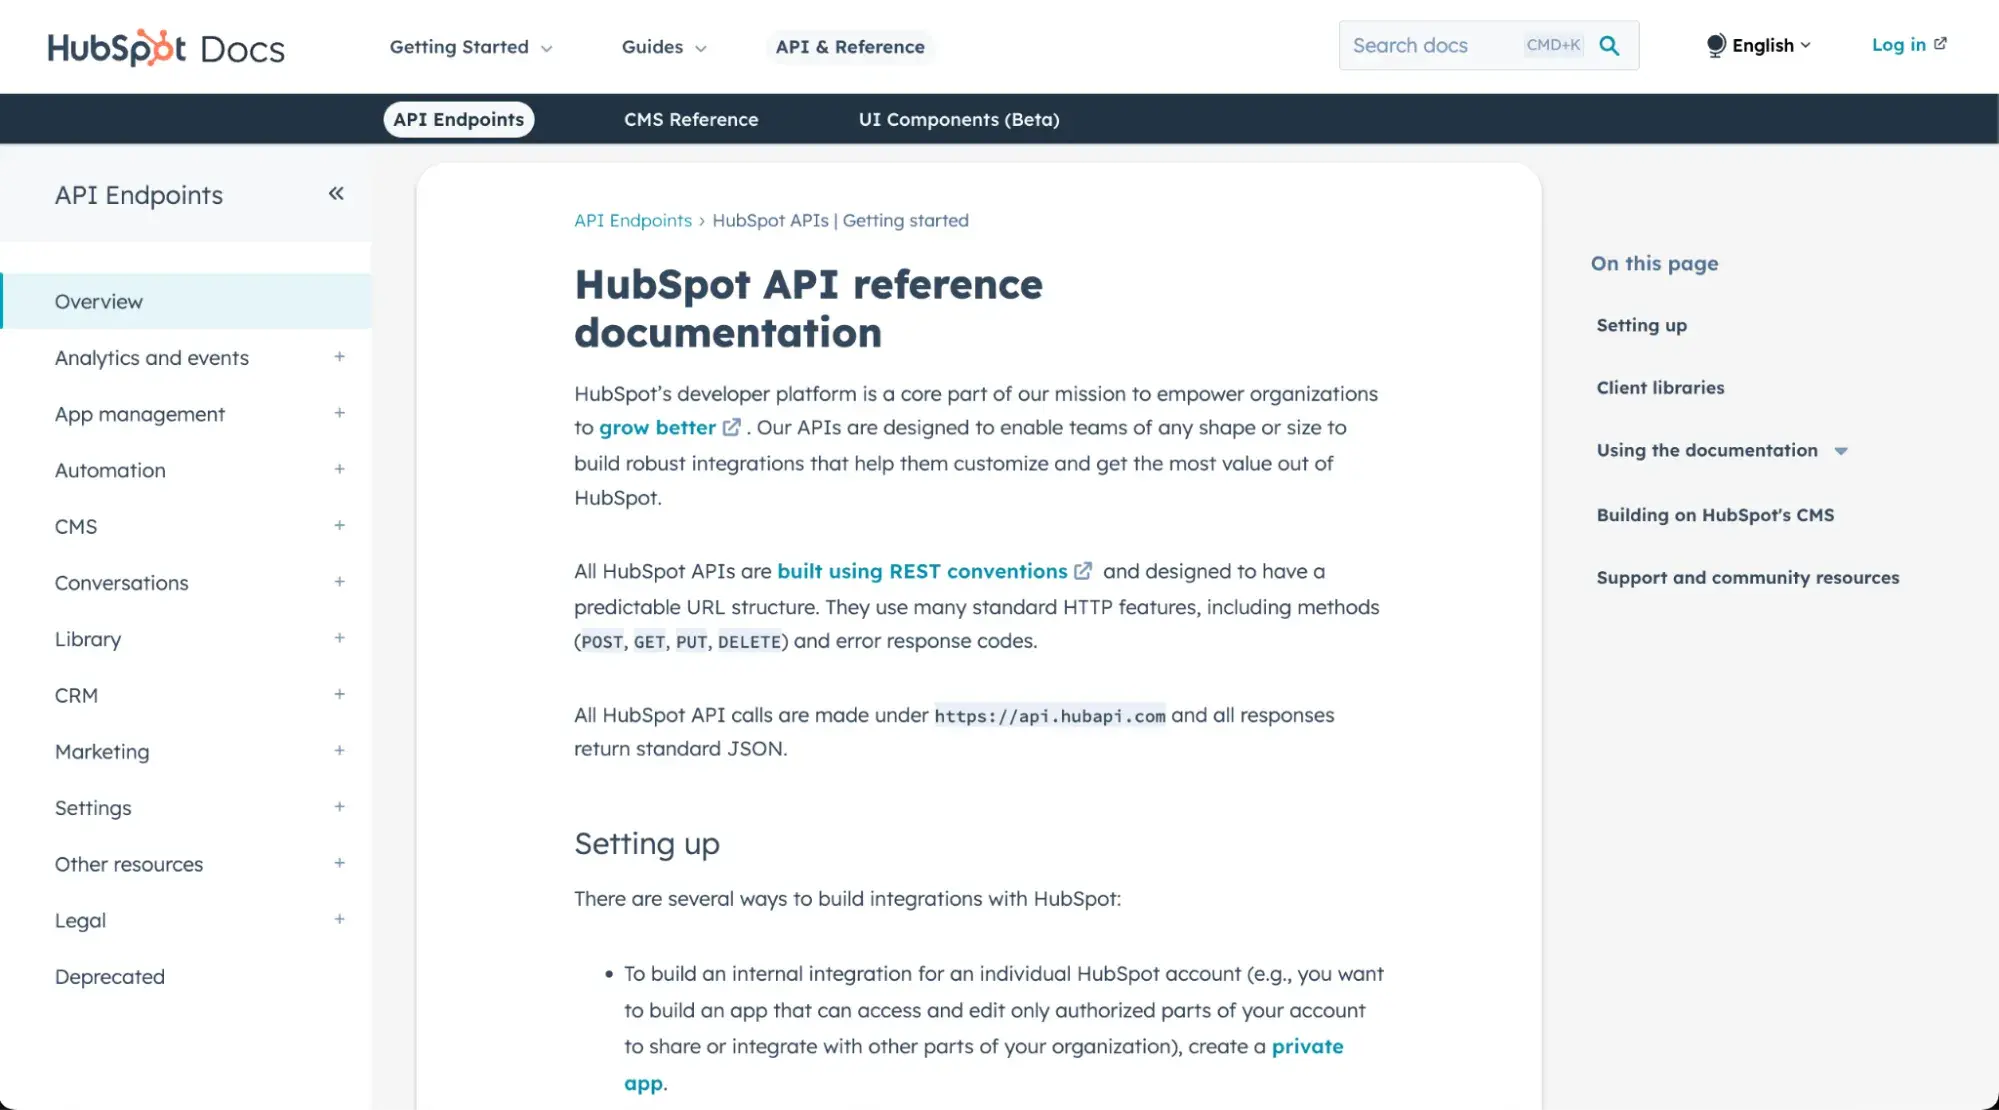The height and width of the screenshot is (1110, 1999).
Task: Expand CRM with its plus icon
Action: (x=340, y=694)
